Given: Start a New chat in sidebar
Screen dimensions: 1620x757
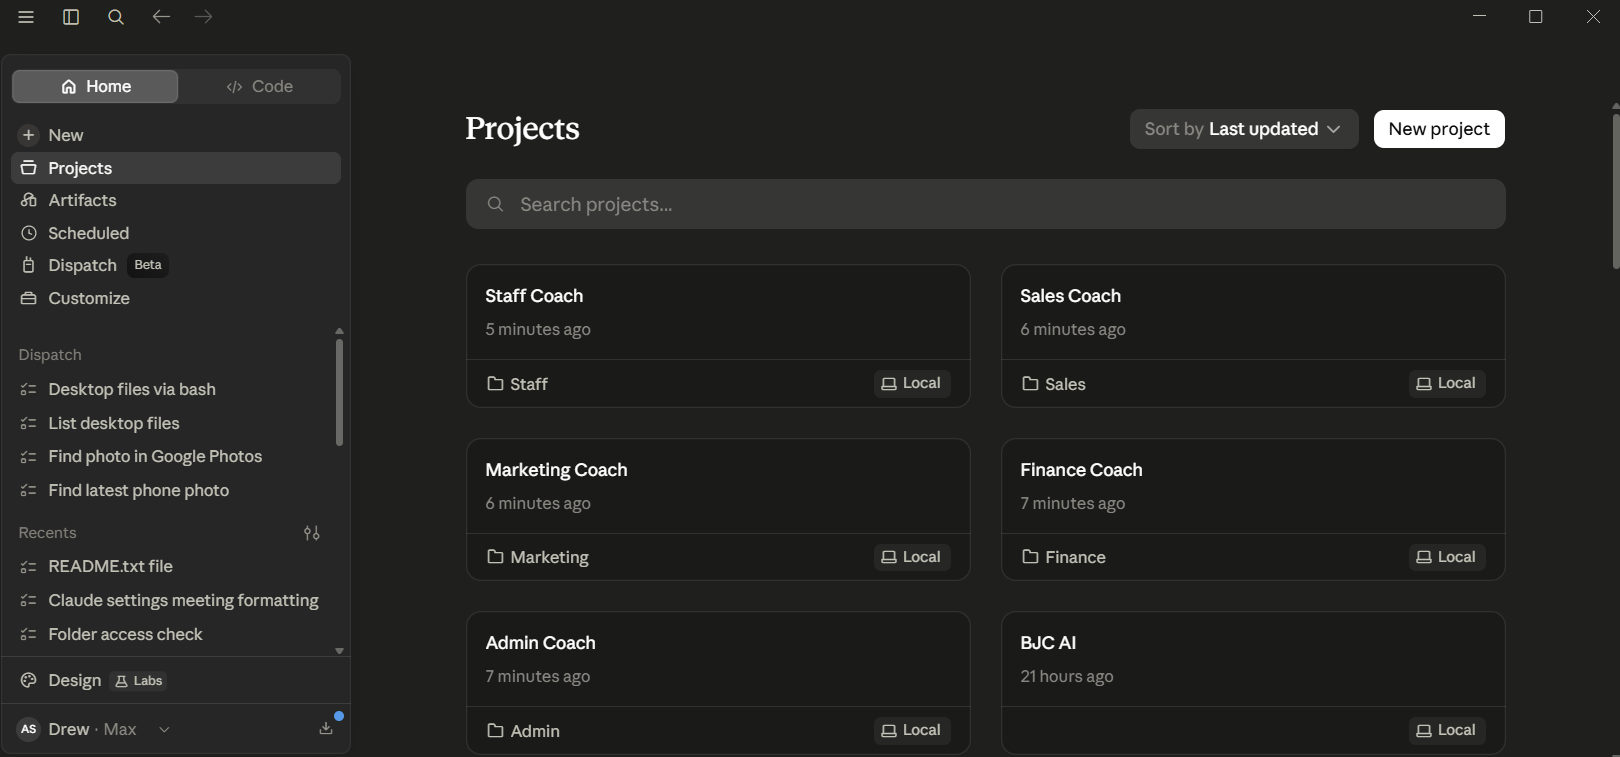Looking at the screenshot, I should coord(176,135).
